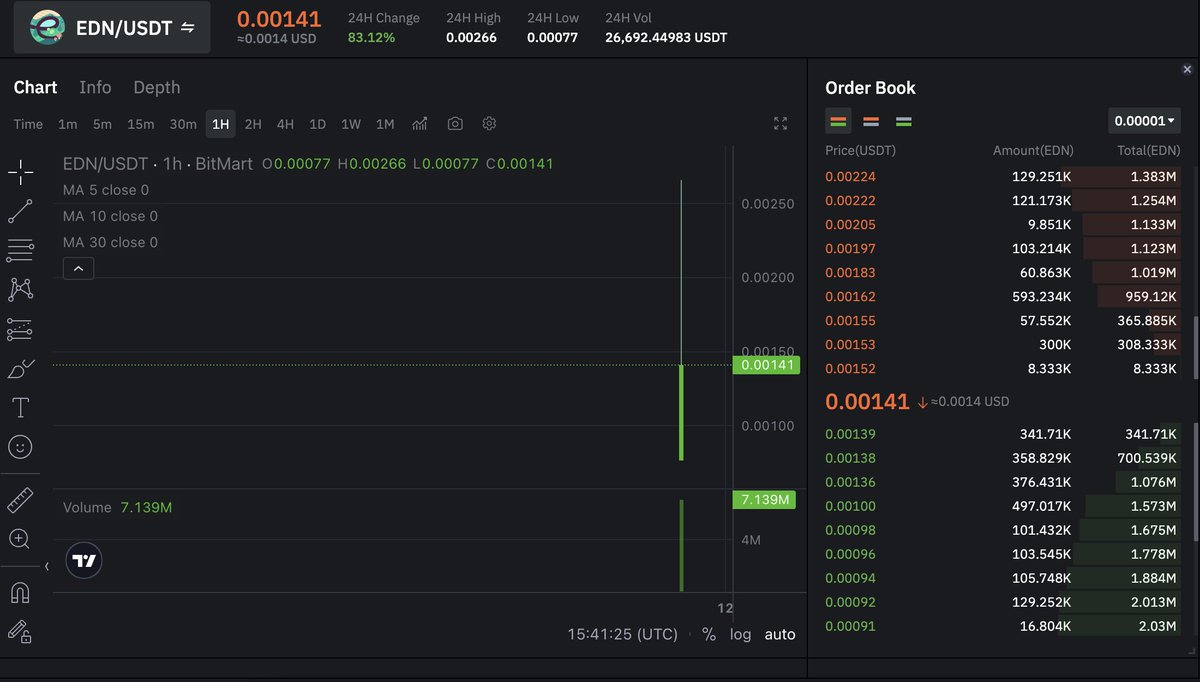
Task: Select the 1H interval
Action: 221,124
